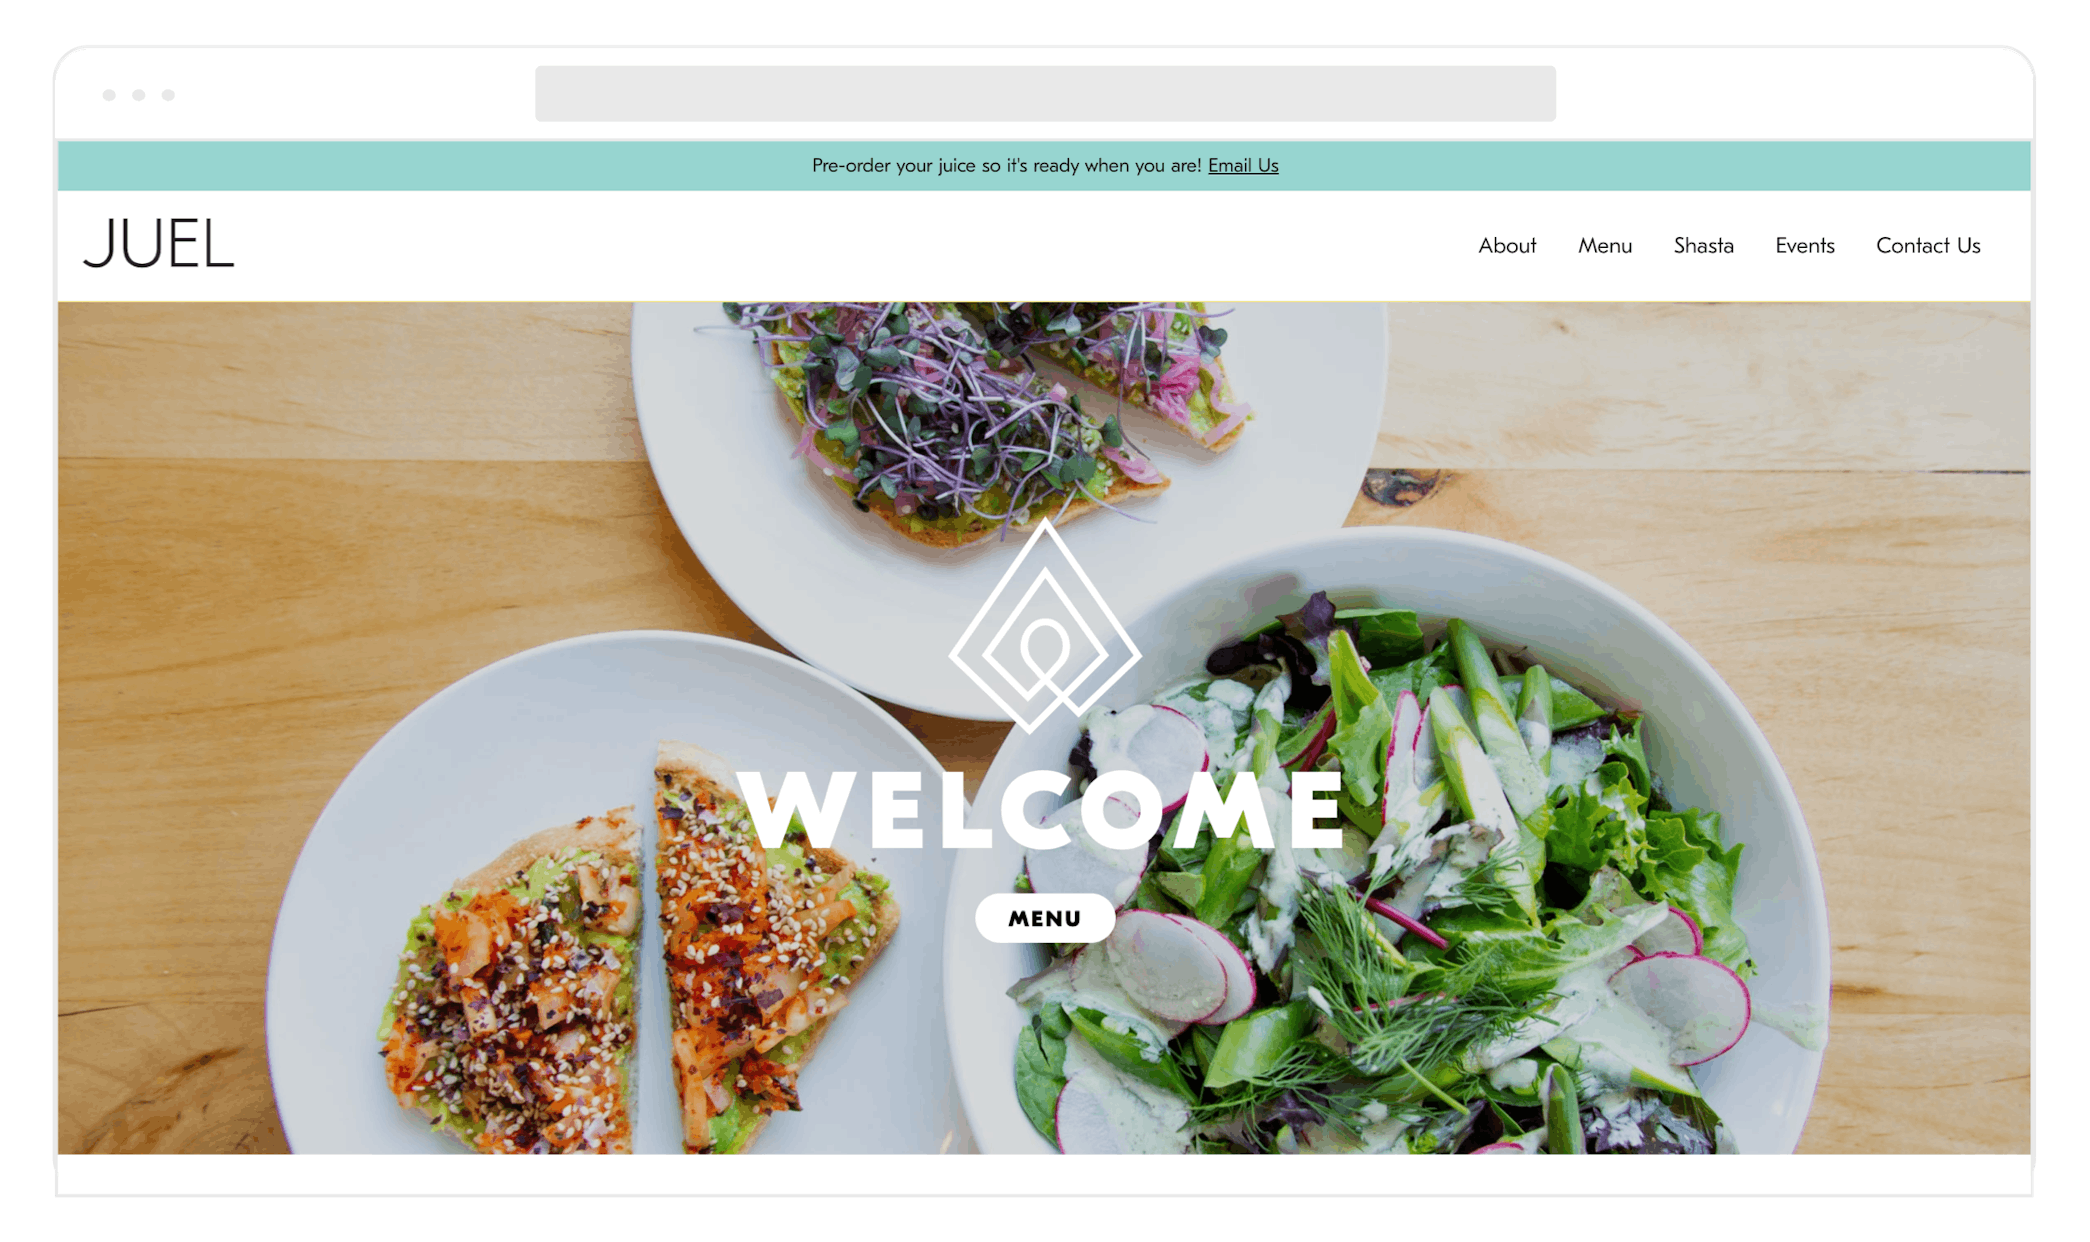Open the About page
This screenshot has width=2090, height=1242.
pos(1507,245)
